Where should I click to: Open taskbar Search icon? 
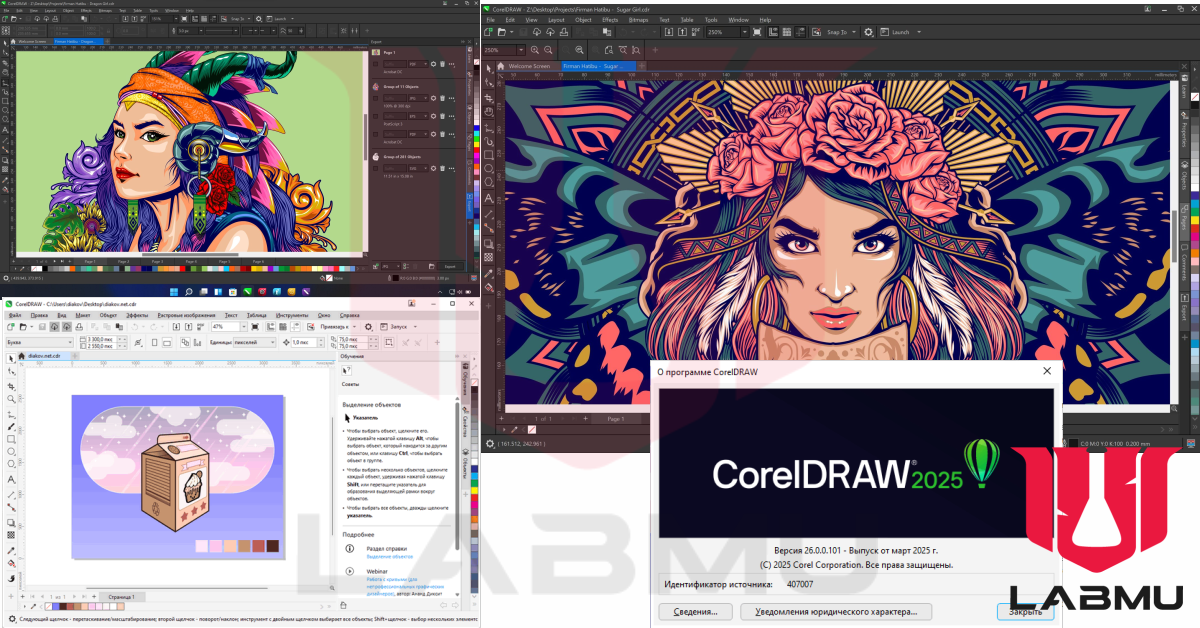tap(188, 292)
